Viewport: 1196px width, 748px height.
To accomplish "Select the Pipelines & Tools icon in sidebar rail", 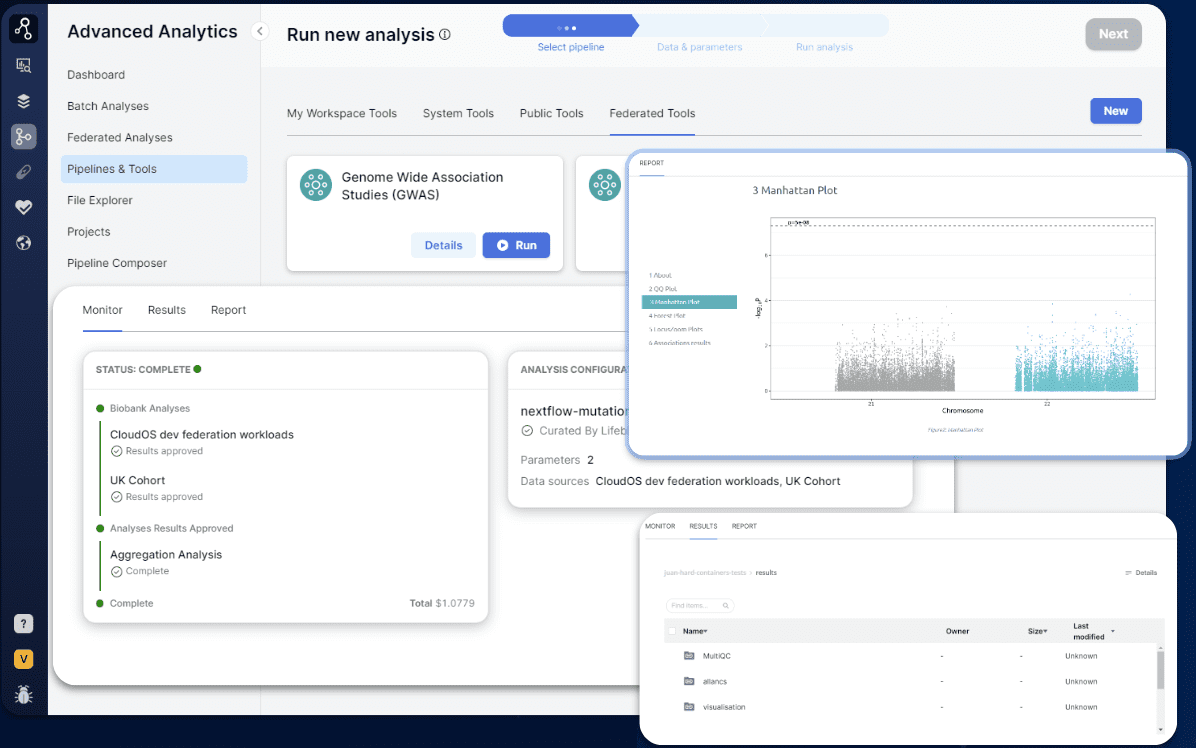I will click(x=24, y=136).
